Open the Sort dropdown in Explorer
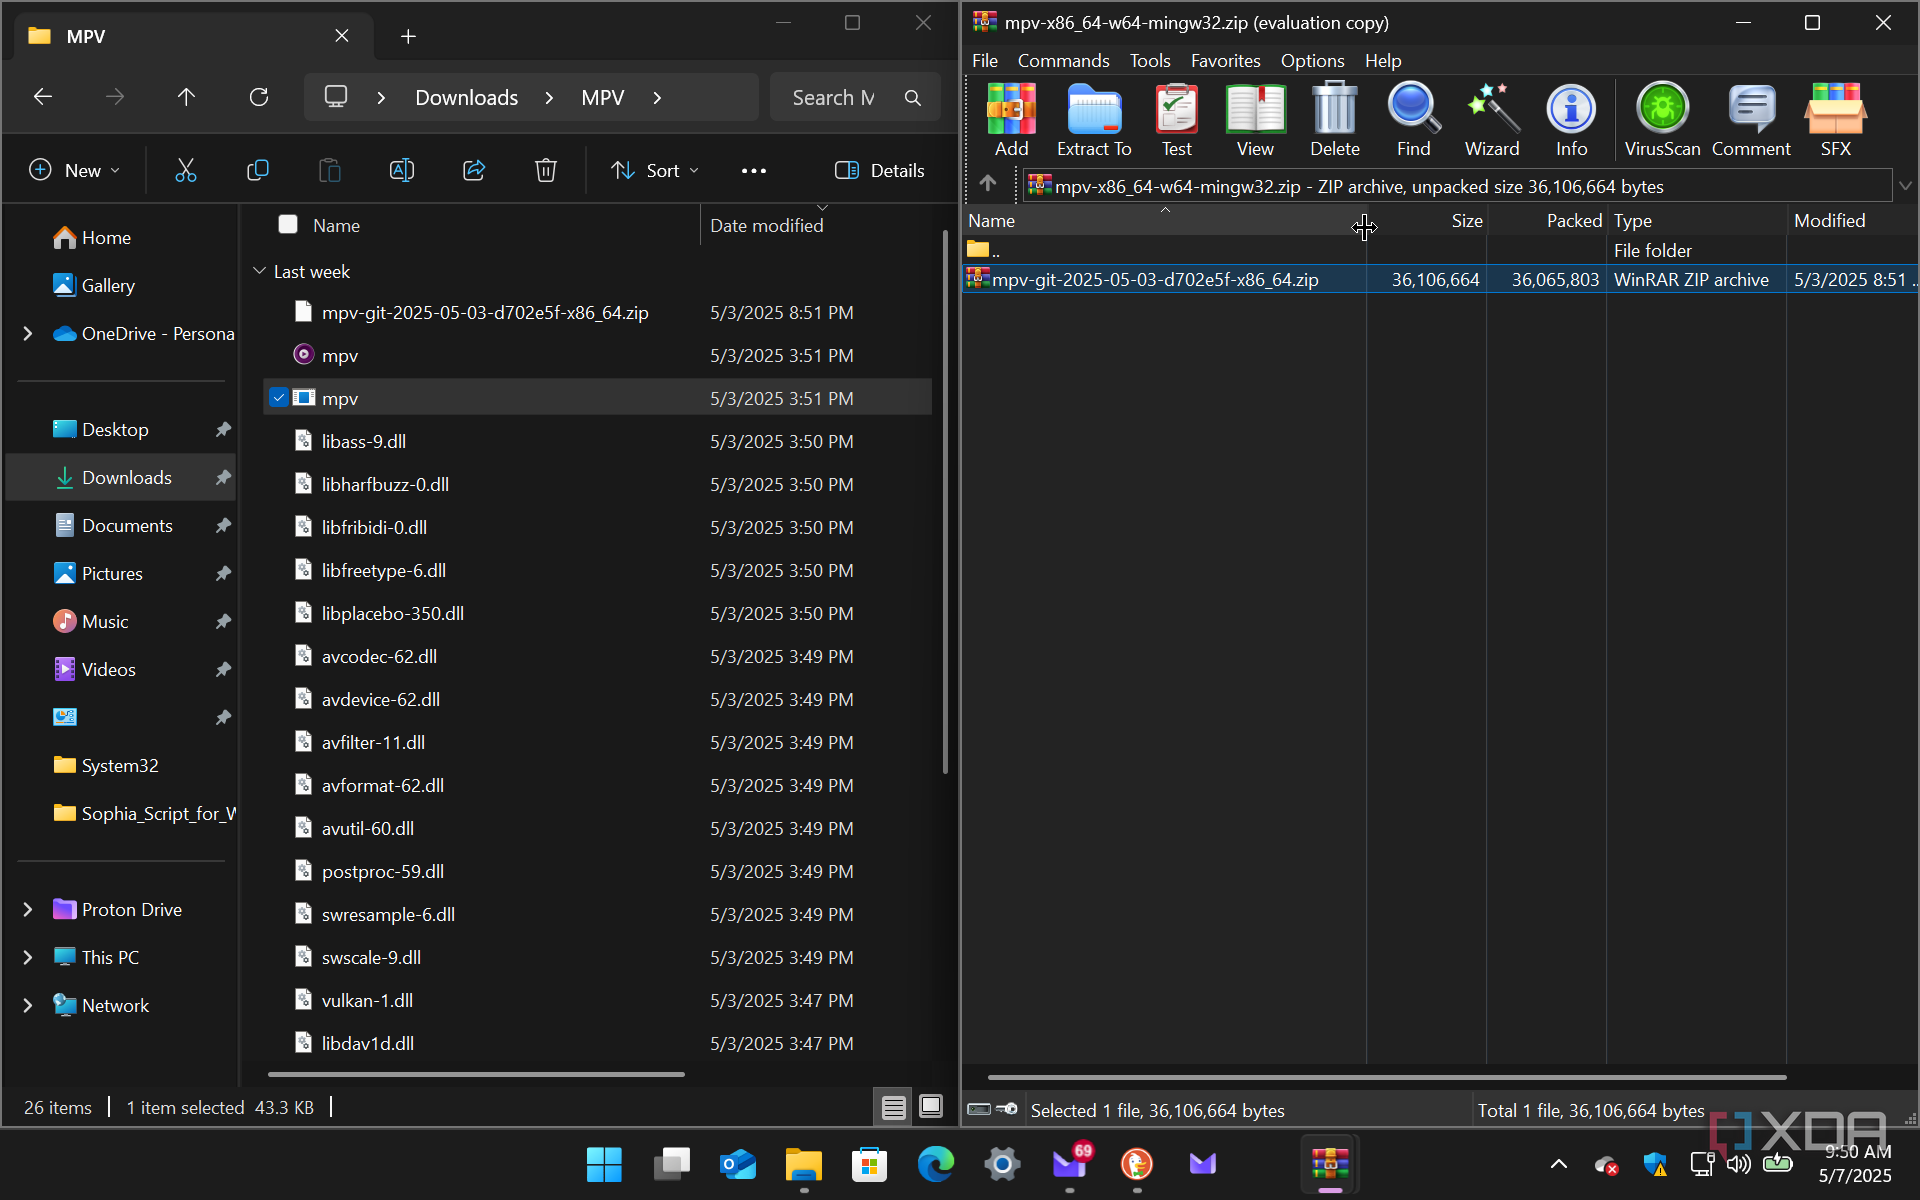The height and width of the screenshot is (1200, 1920). point(655,170)
